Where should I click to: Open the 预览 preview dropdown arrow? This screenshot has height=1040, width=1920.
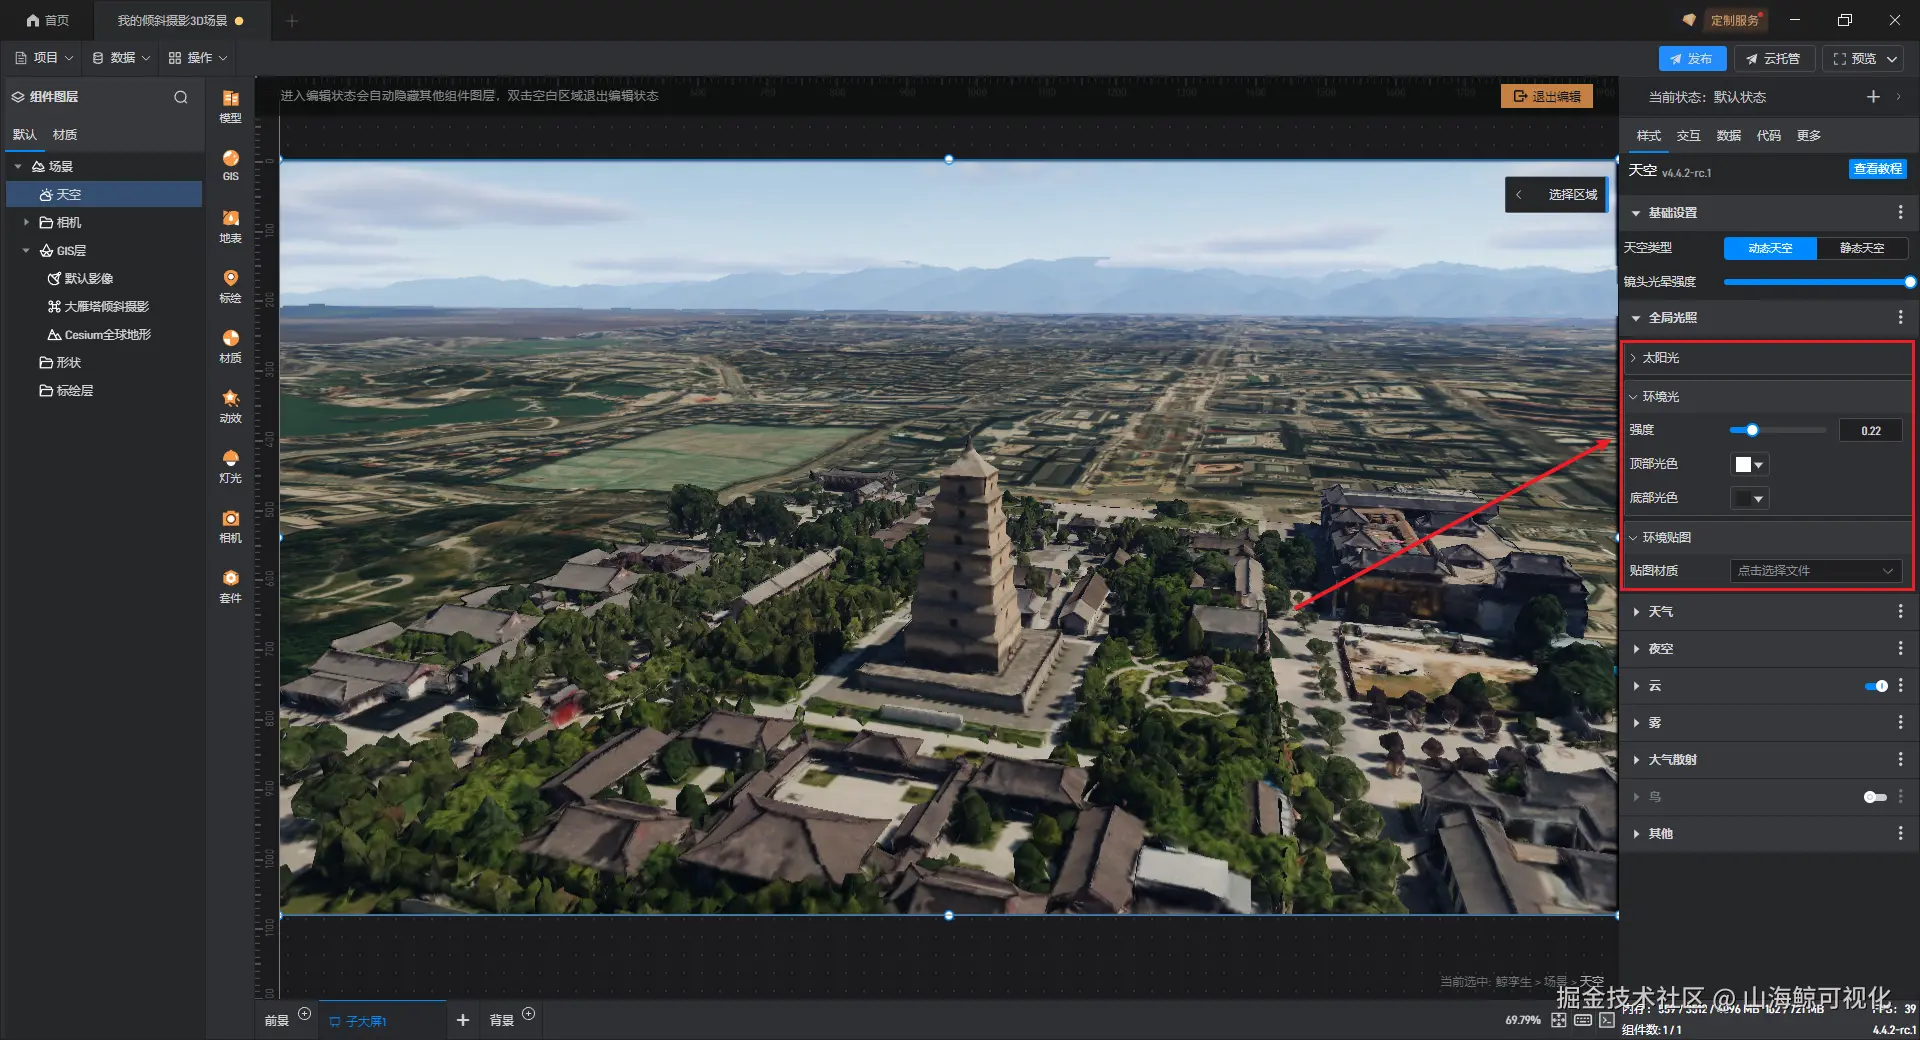(x=1892, y=59)
